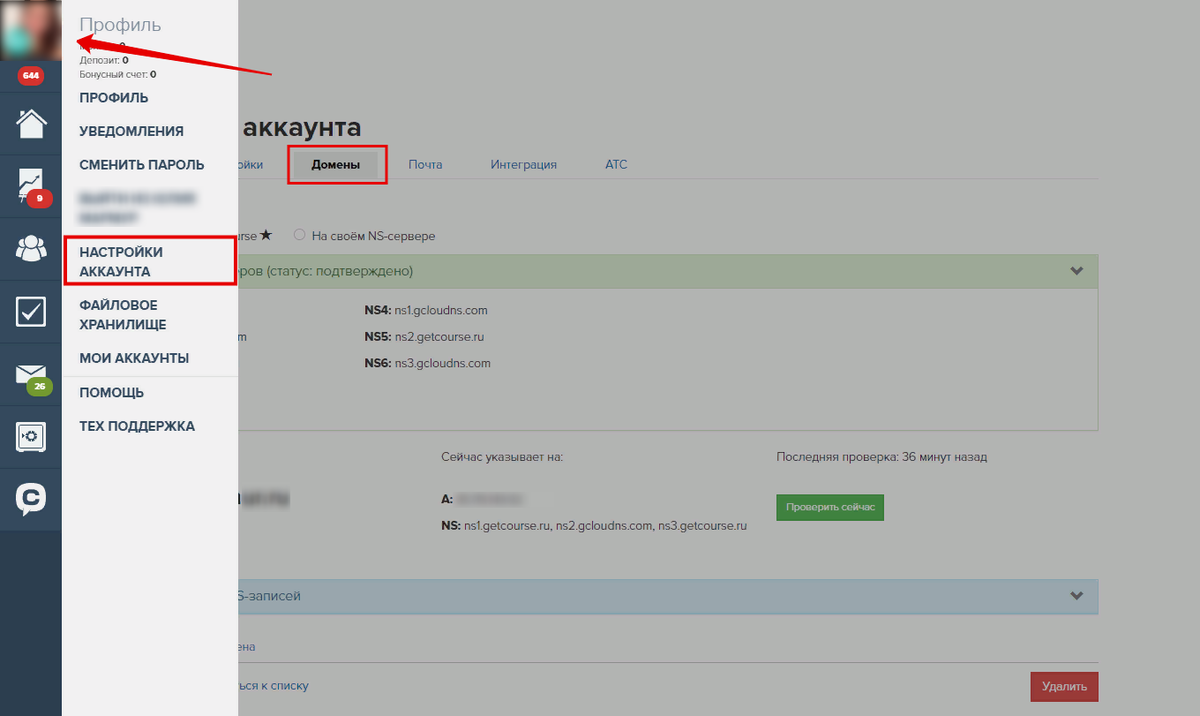Click the Депозит: 0 line
Image resolution: width=1200 pixels, height=716 pixels.
(104, 60)
